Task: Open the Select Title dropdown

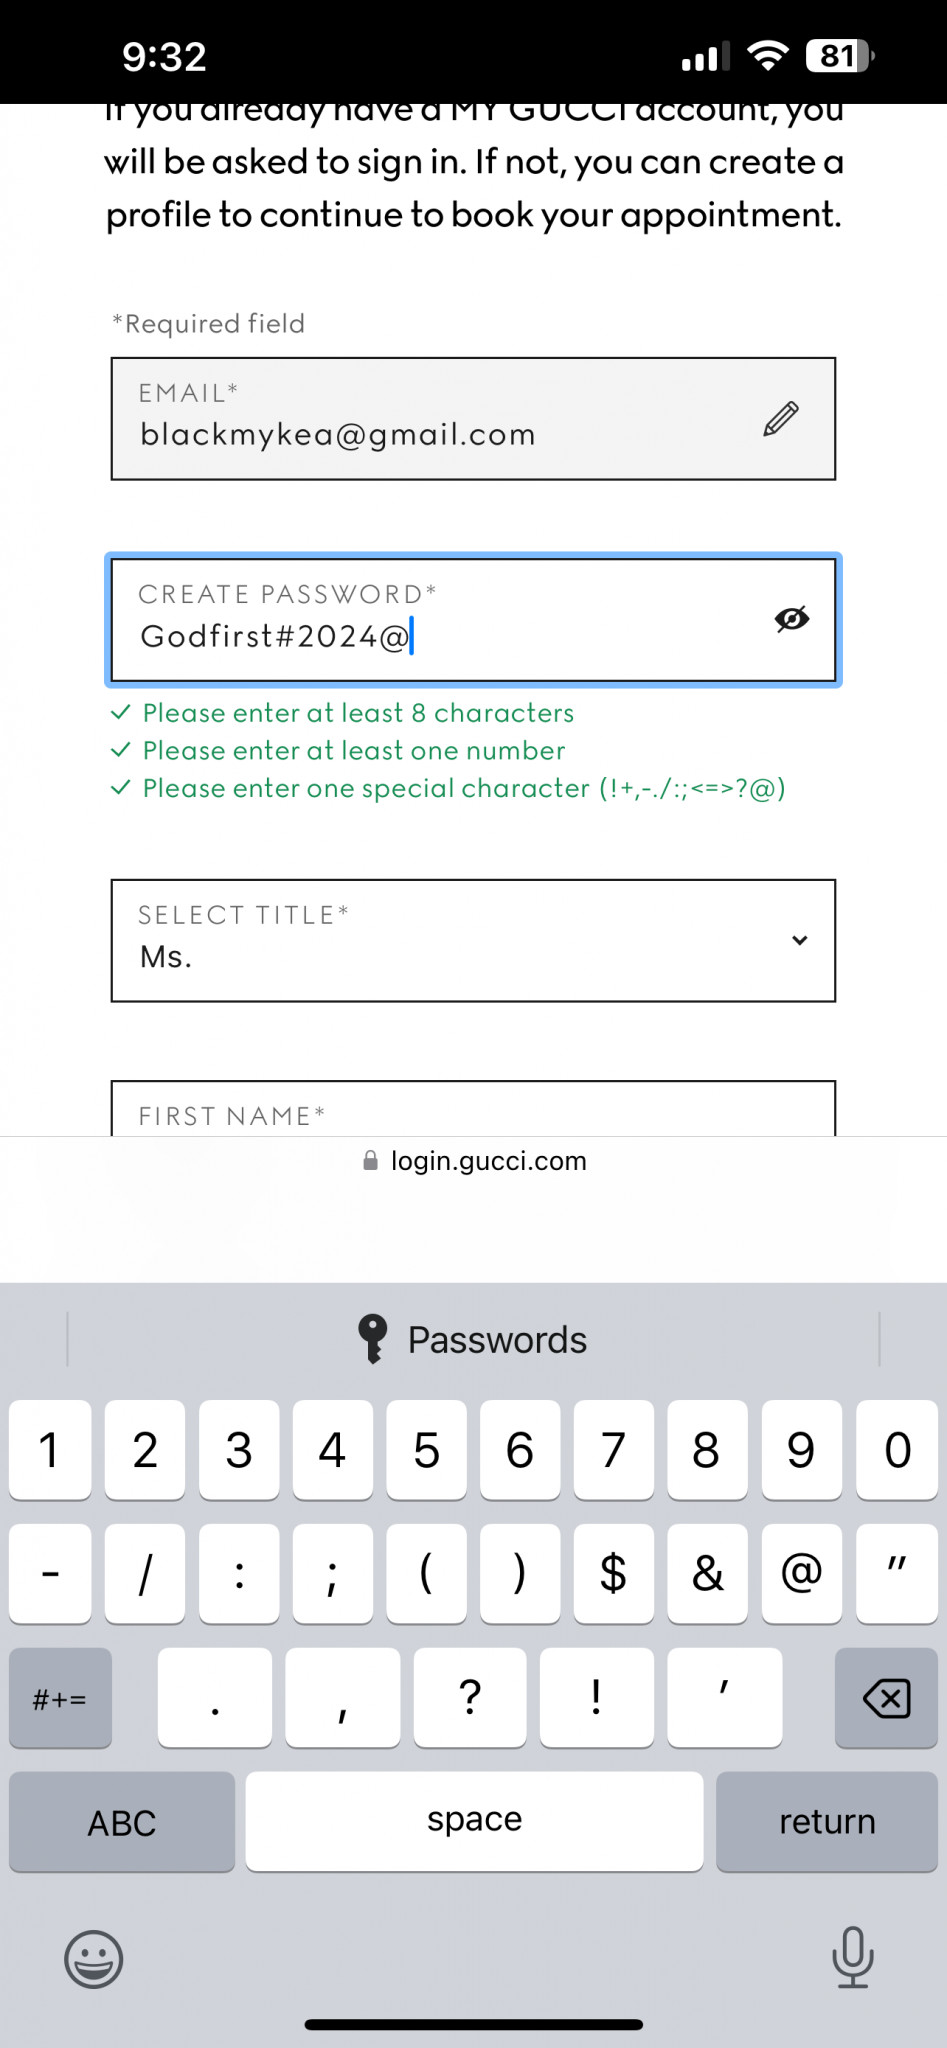Action: 473,940
